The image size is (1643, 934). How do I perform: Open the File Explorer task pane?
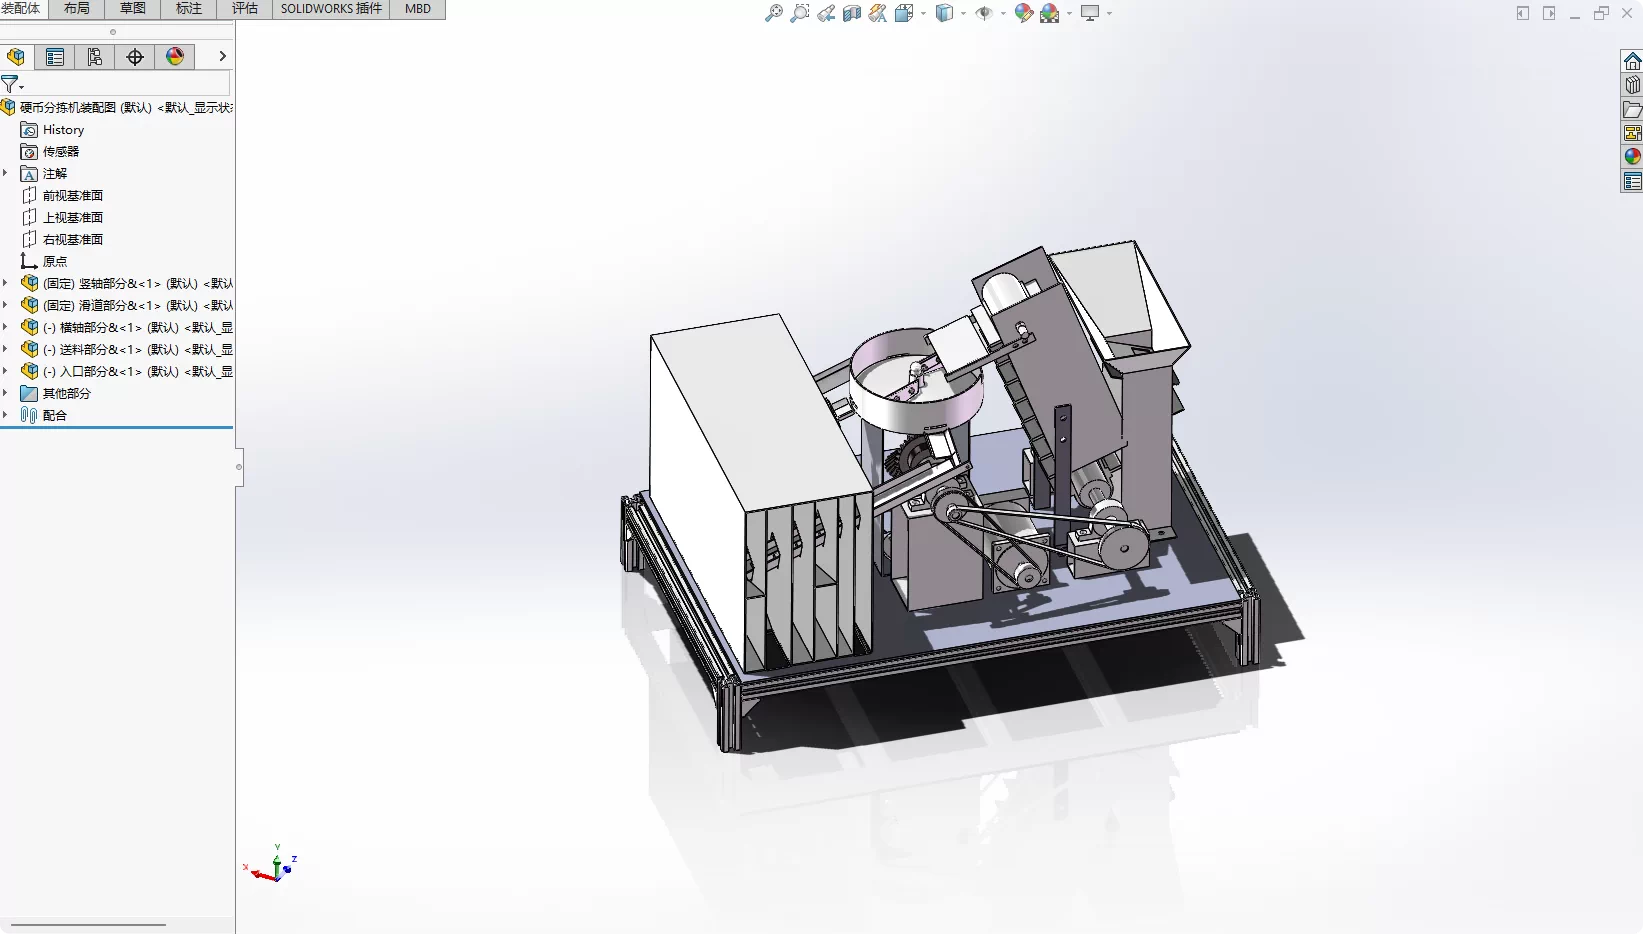(x=1632, y=109)
